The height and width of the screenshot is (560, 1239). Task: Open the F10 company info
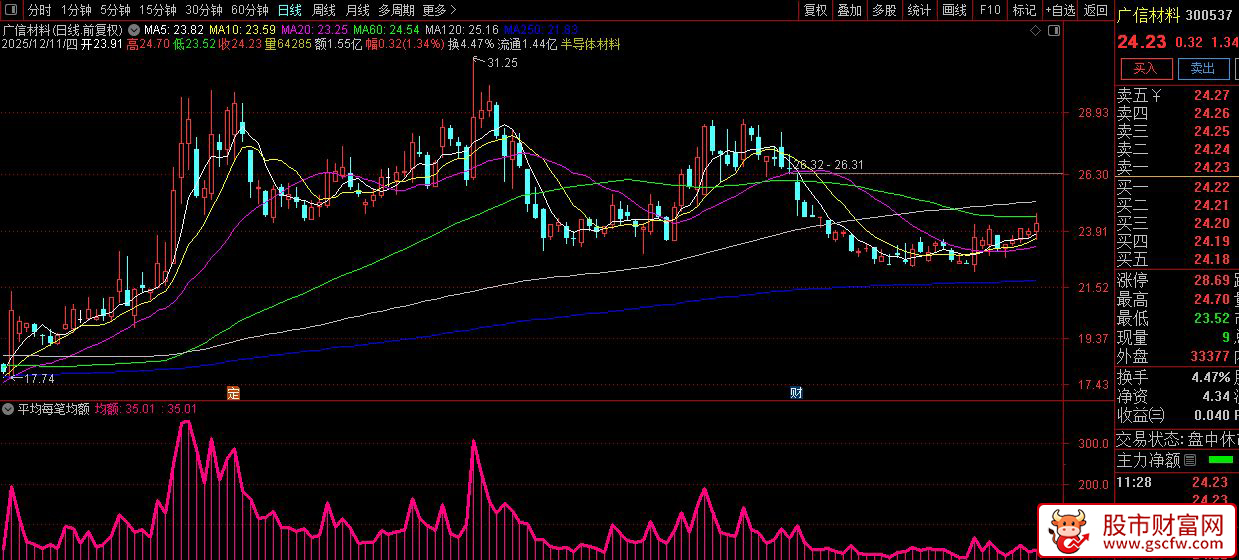click(989, 10)
